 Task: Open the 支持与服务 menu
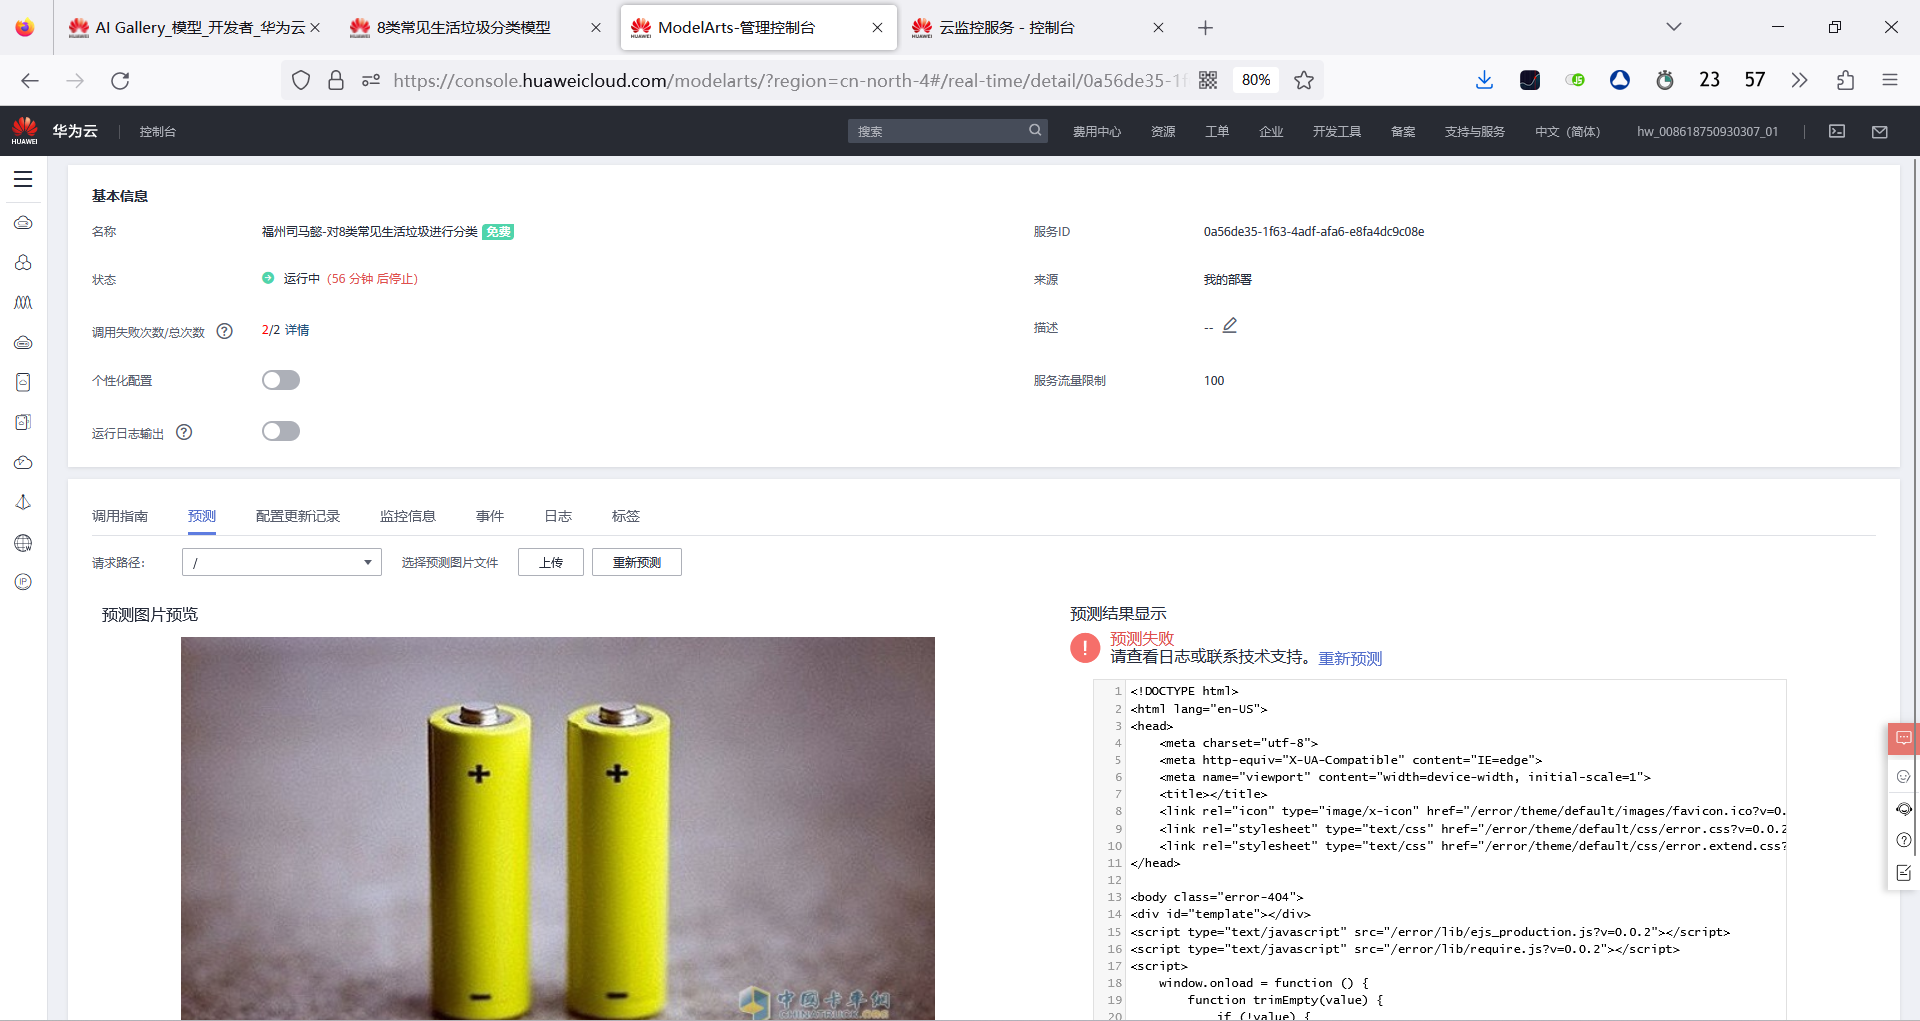(1474, 132)
